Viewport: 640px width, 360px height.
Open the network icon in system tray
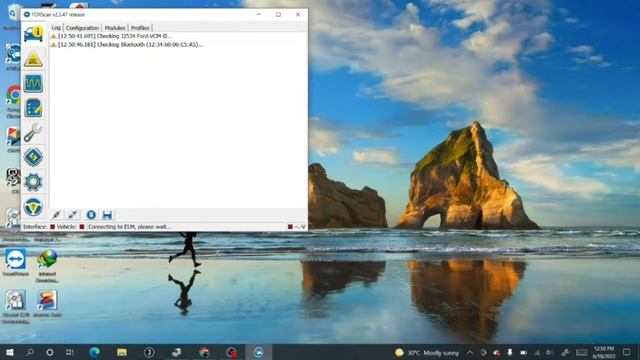pos(537,353)
